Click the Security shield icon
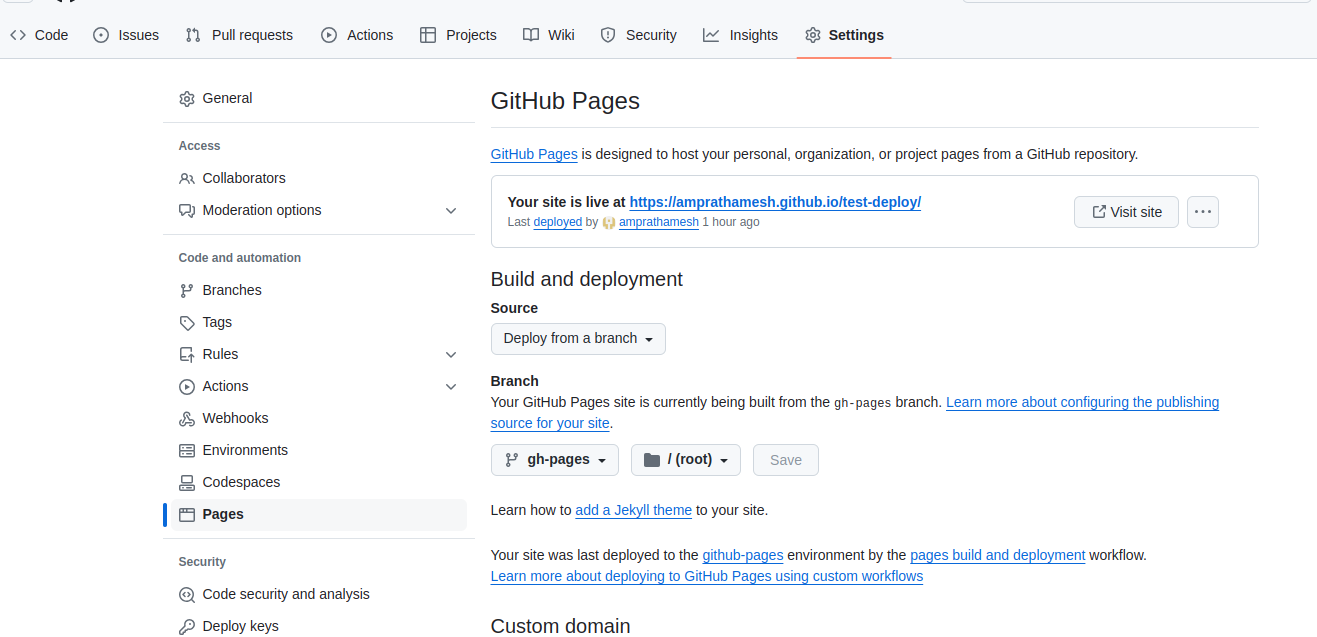 (608, 35)
